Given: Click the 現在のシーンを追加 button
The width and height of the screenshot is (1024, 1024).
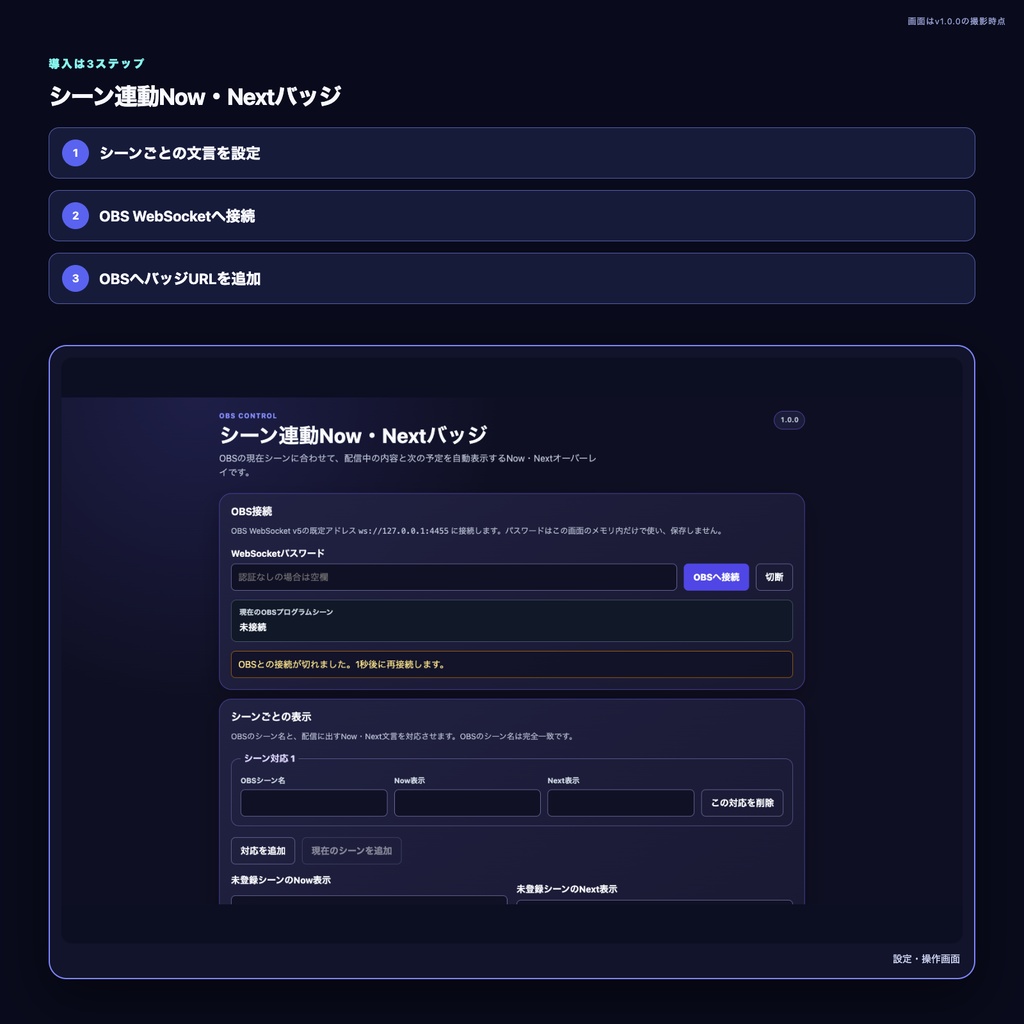Looking at the screenshot, I should point(351,851).
